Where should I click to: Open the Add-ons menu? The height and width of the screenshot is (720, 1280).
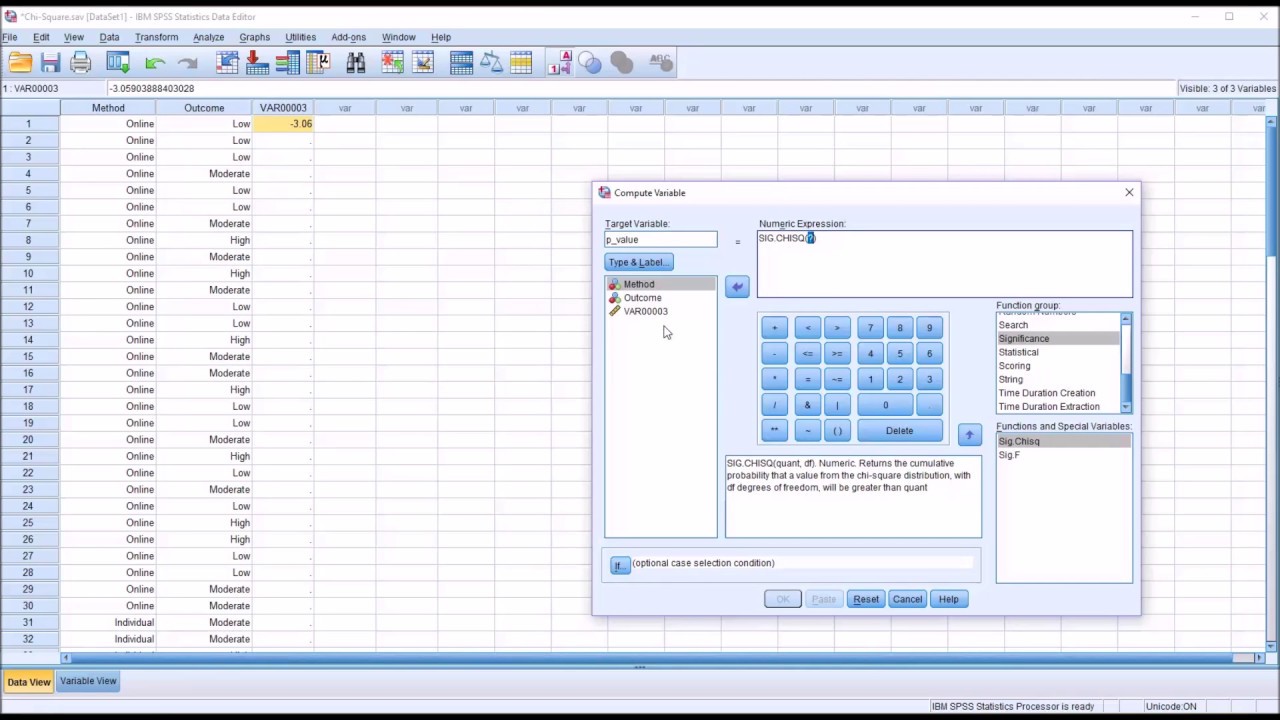tap(348, 37)
